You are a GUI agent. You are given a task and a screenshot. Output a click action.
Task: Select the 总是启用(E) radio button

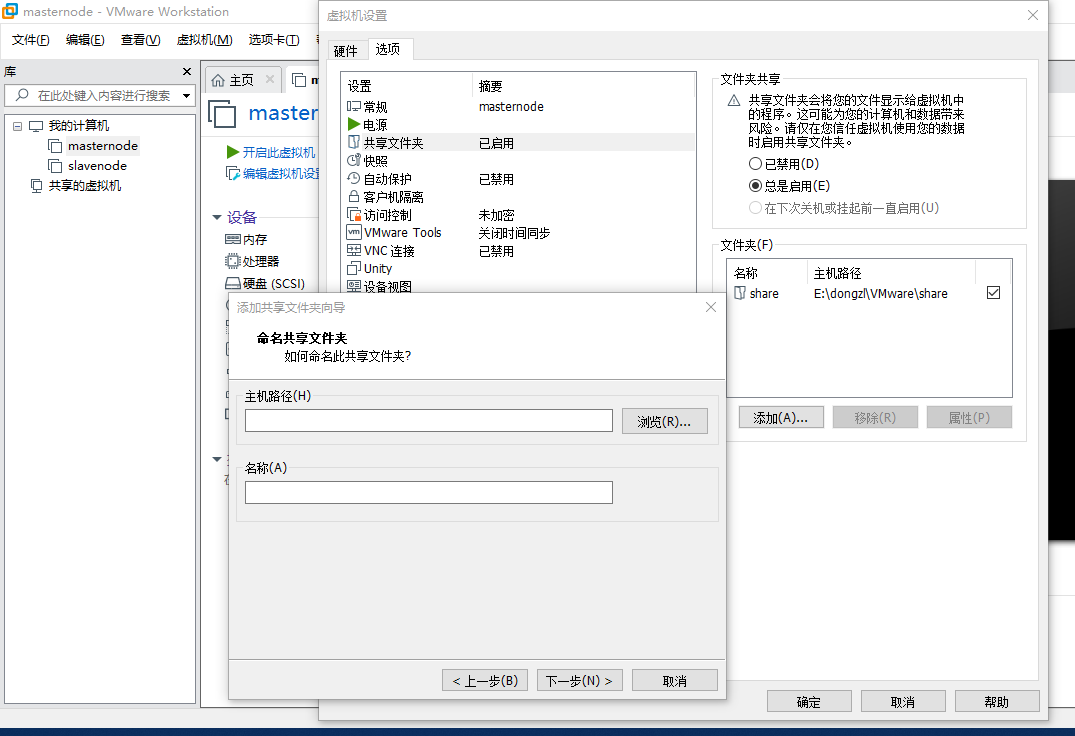coord(756,186)
